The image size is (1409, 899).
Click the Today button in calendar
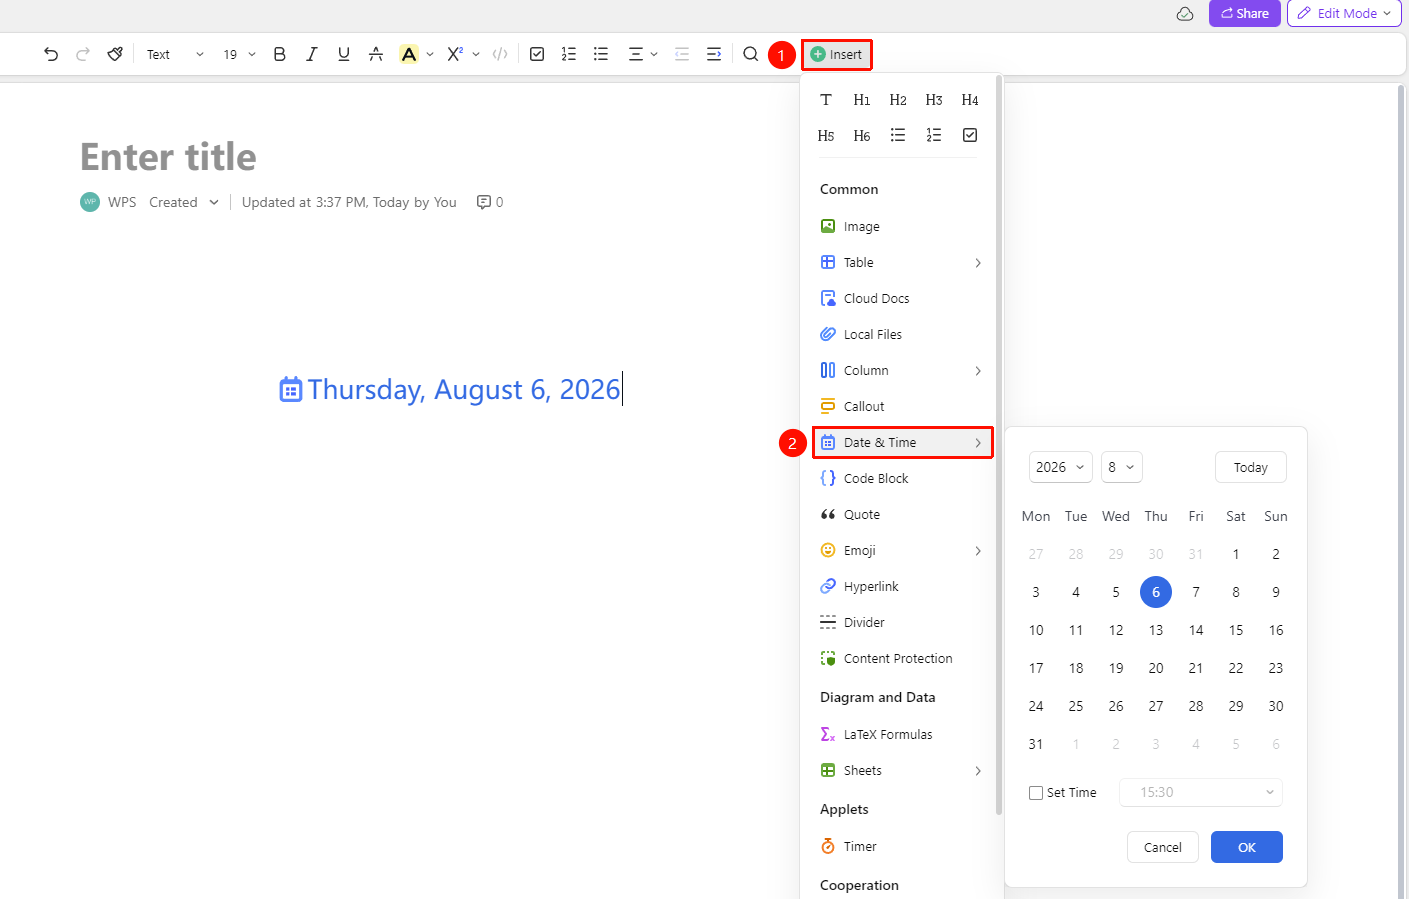click(1251, 467)
